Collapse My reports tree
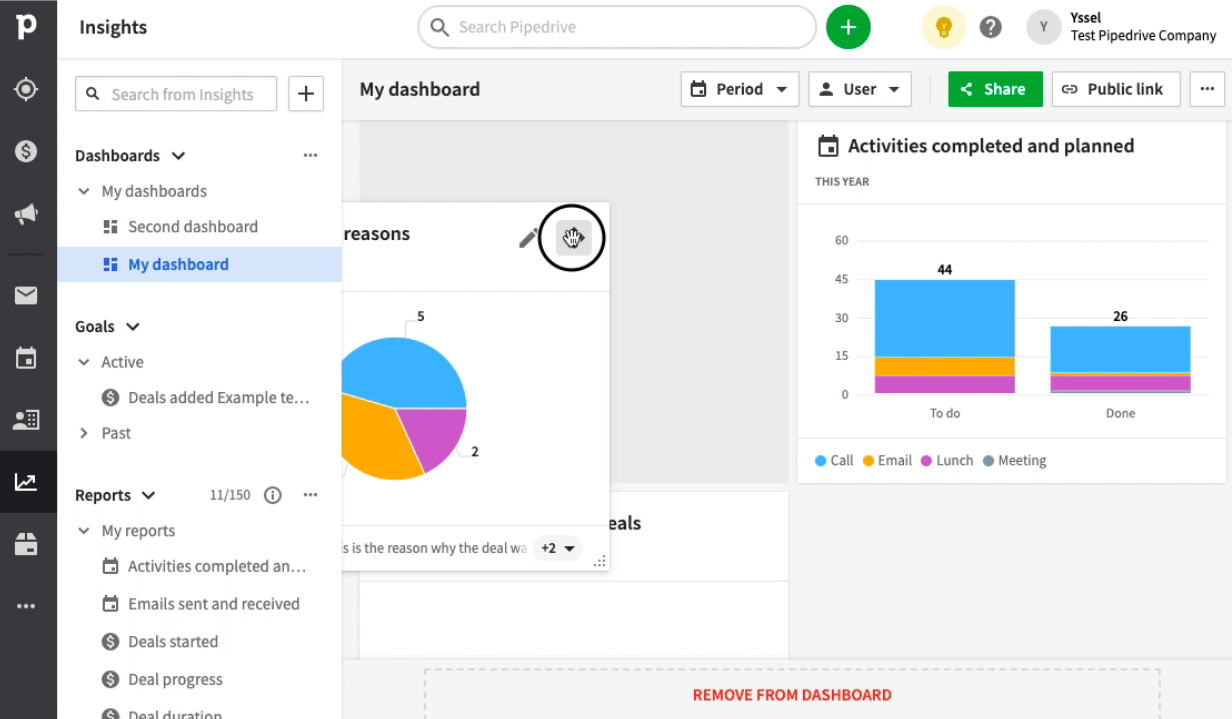Screen dimensions: 1232x719 click(x=84, y=531)
